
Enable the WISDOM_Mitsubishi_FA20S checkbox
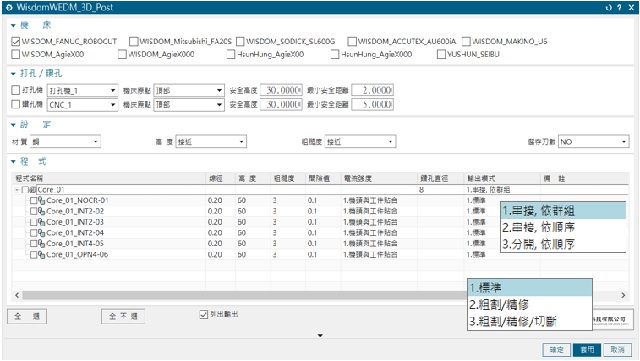(x=133, y=41)
